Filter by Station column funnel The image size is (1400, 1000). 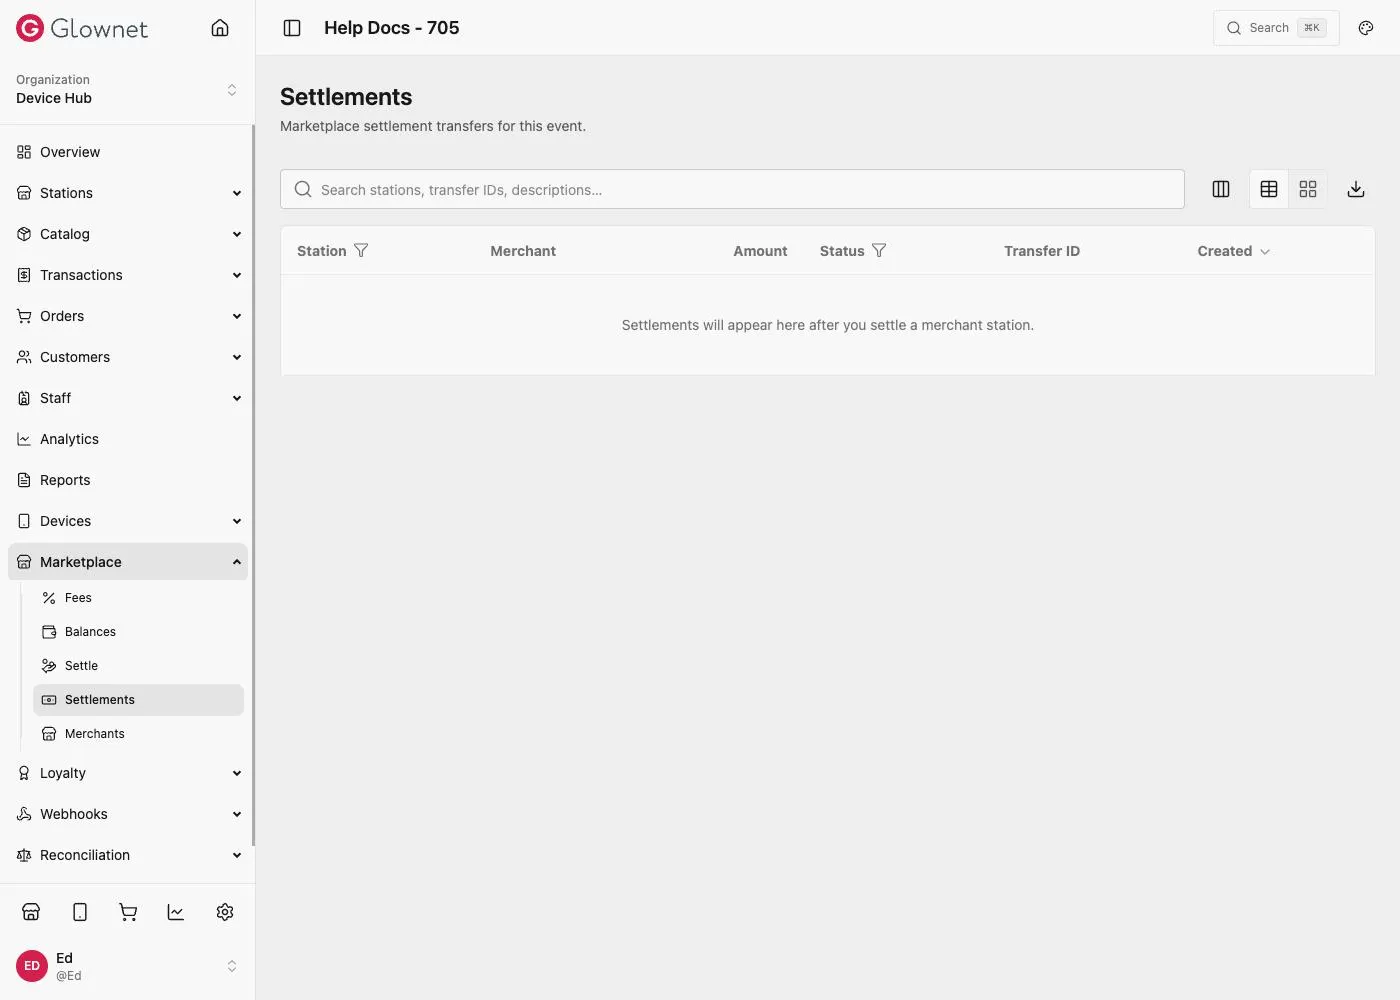point(361,251)
